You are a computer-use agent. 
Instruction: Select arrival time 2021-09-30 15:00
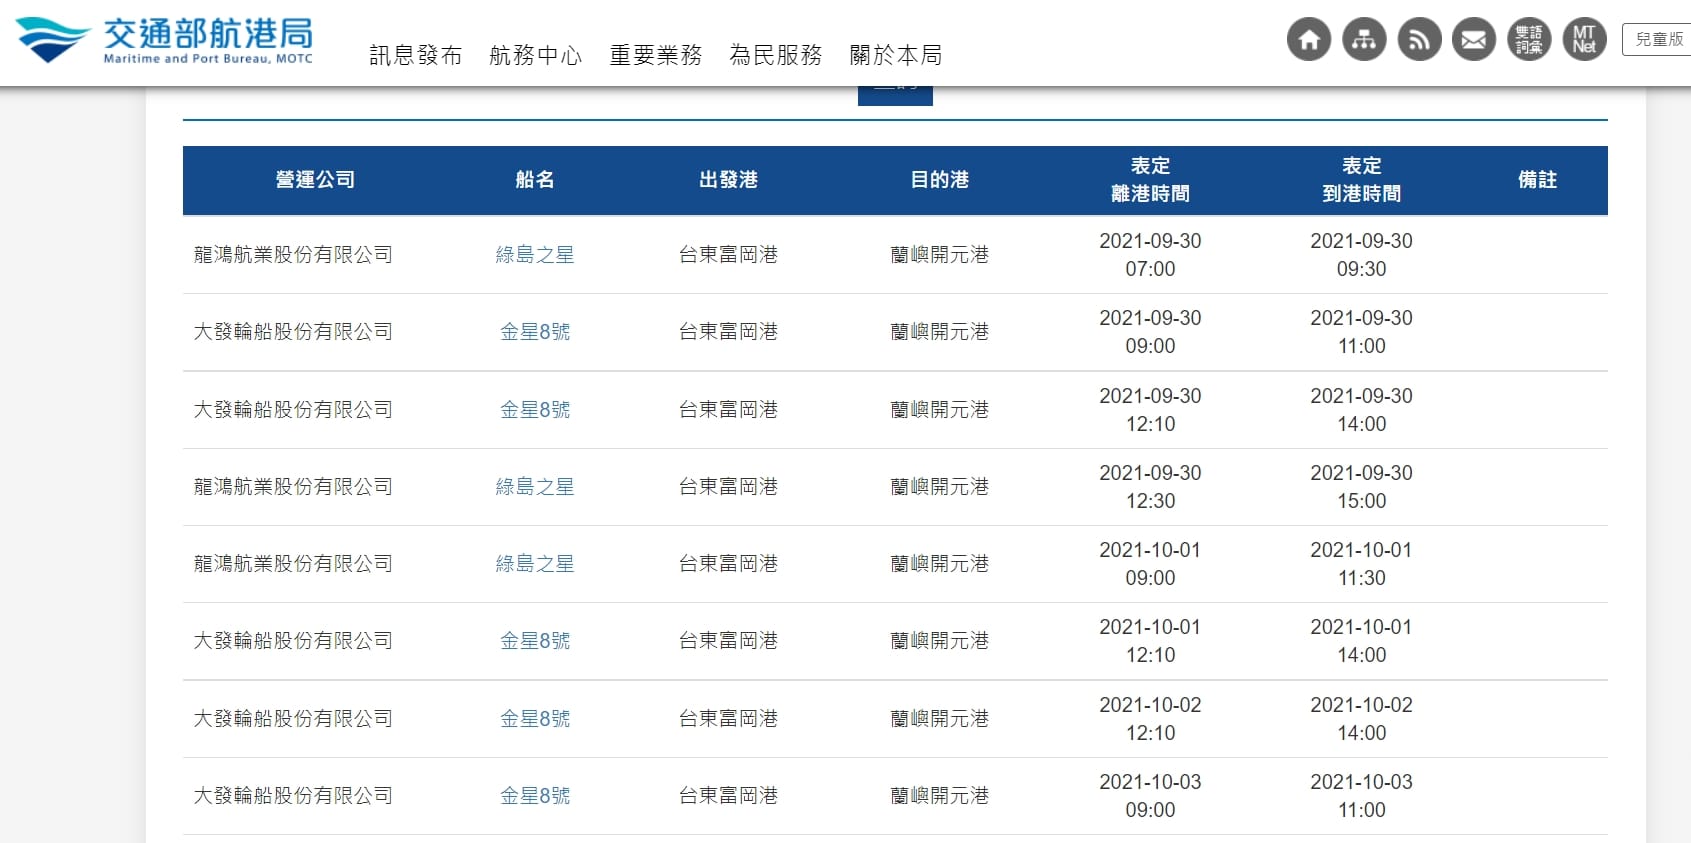(1361, 487)
